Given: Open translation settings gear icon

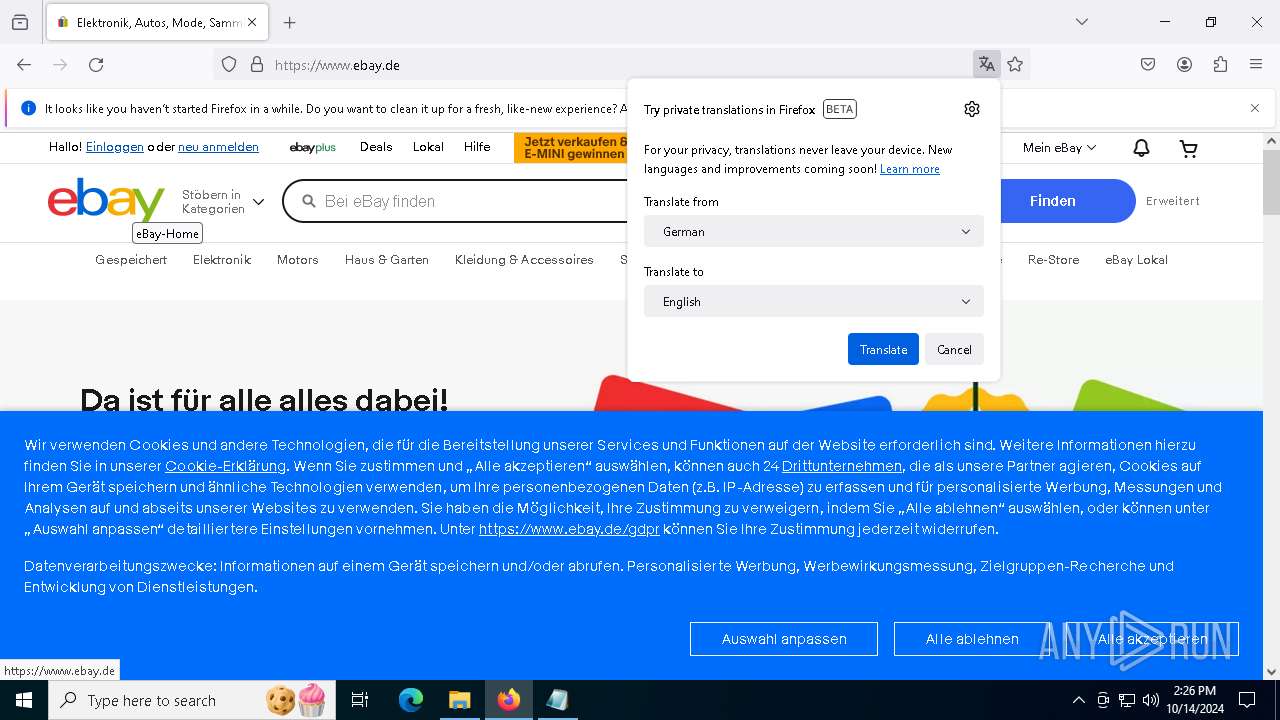Looking at the screenshot, I should coord(972,109).
